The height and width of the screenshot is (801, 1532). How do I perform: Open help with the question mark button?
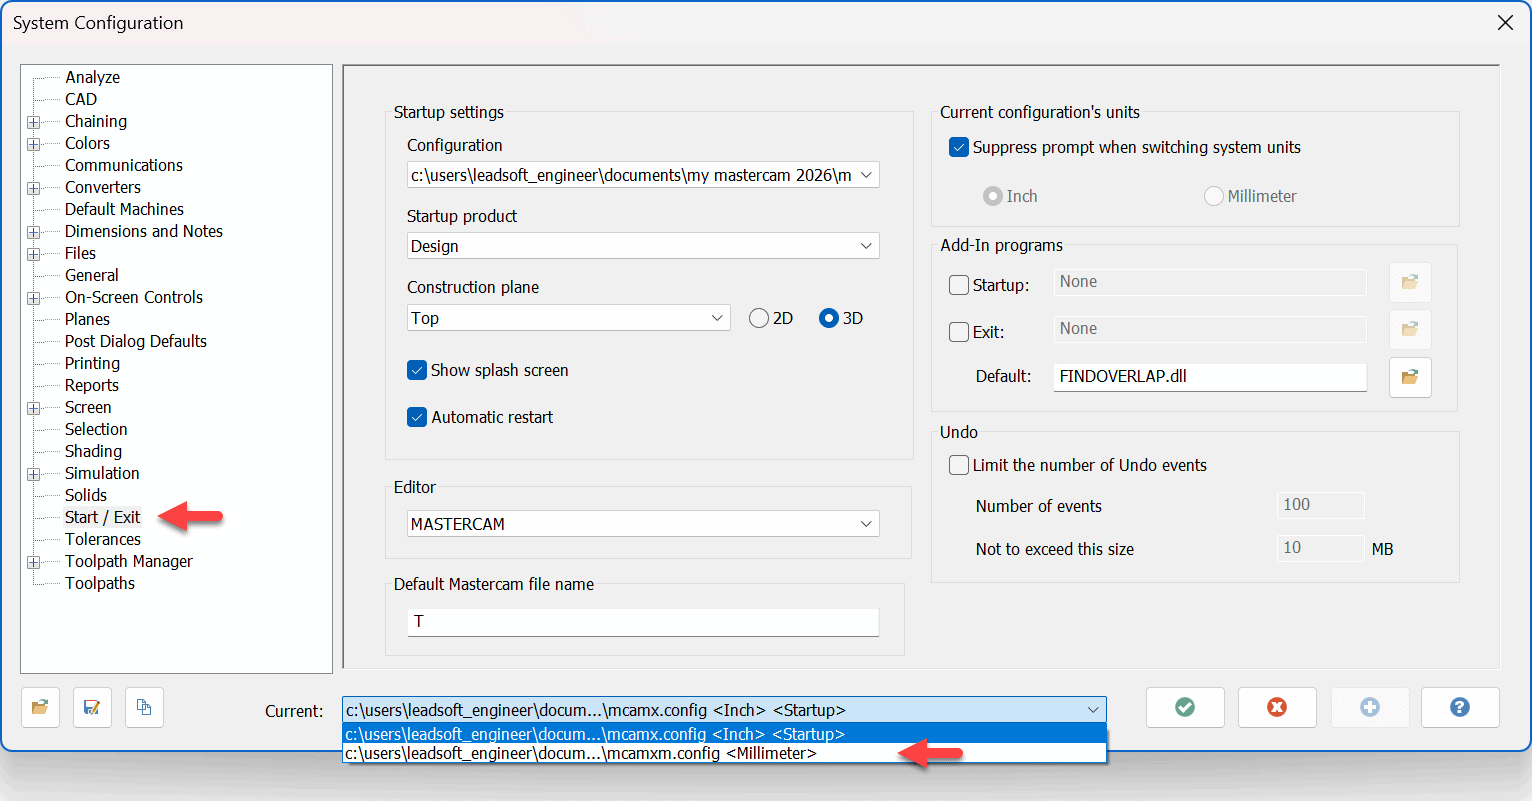click(x=1460, y=707)
